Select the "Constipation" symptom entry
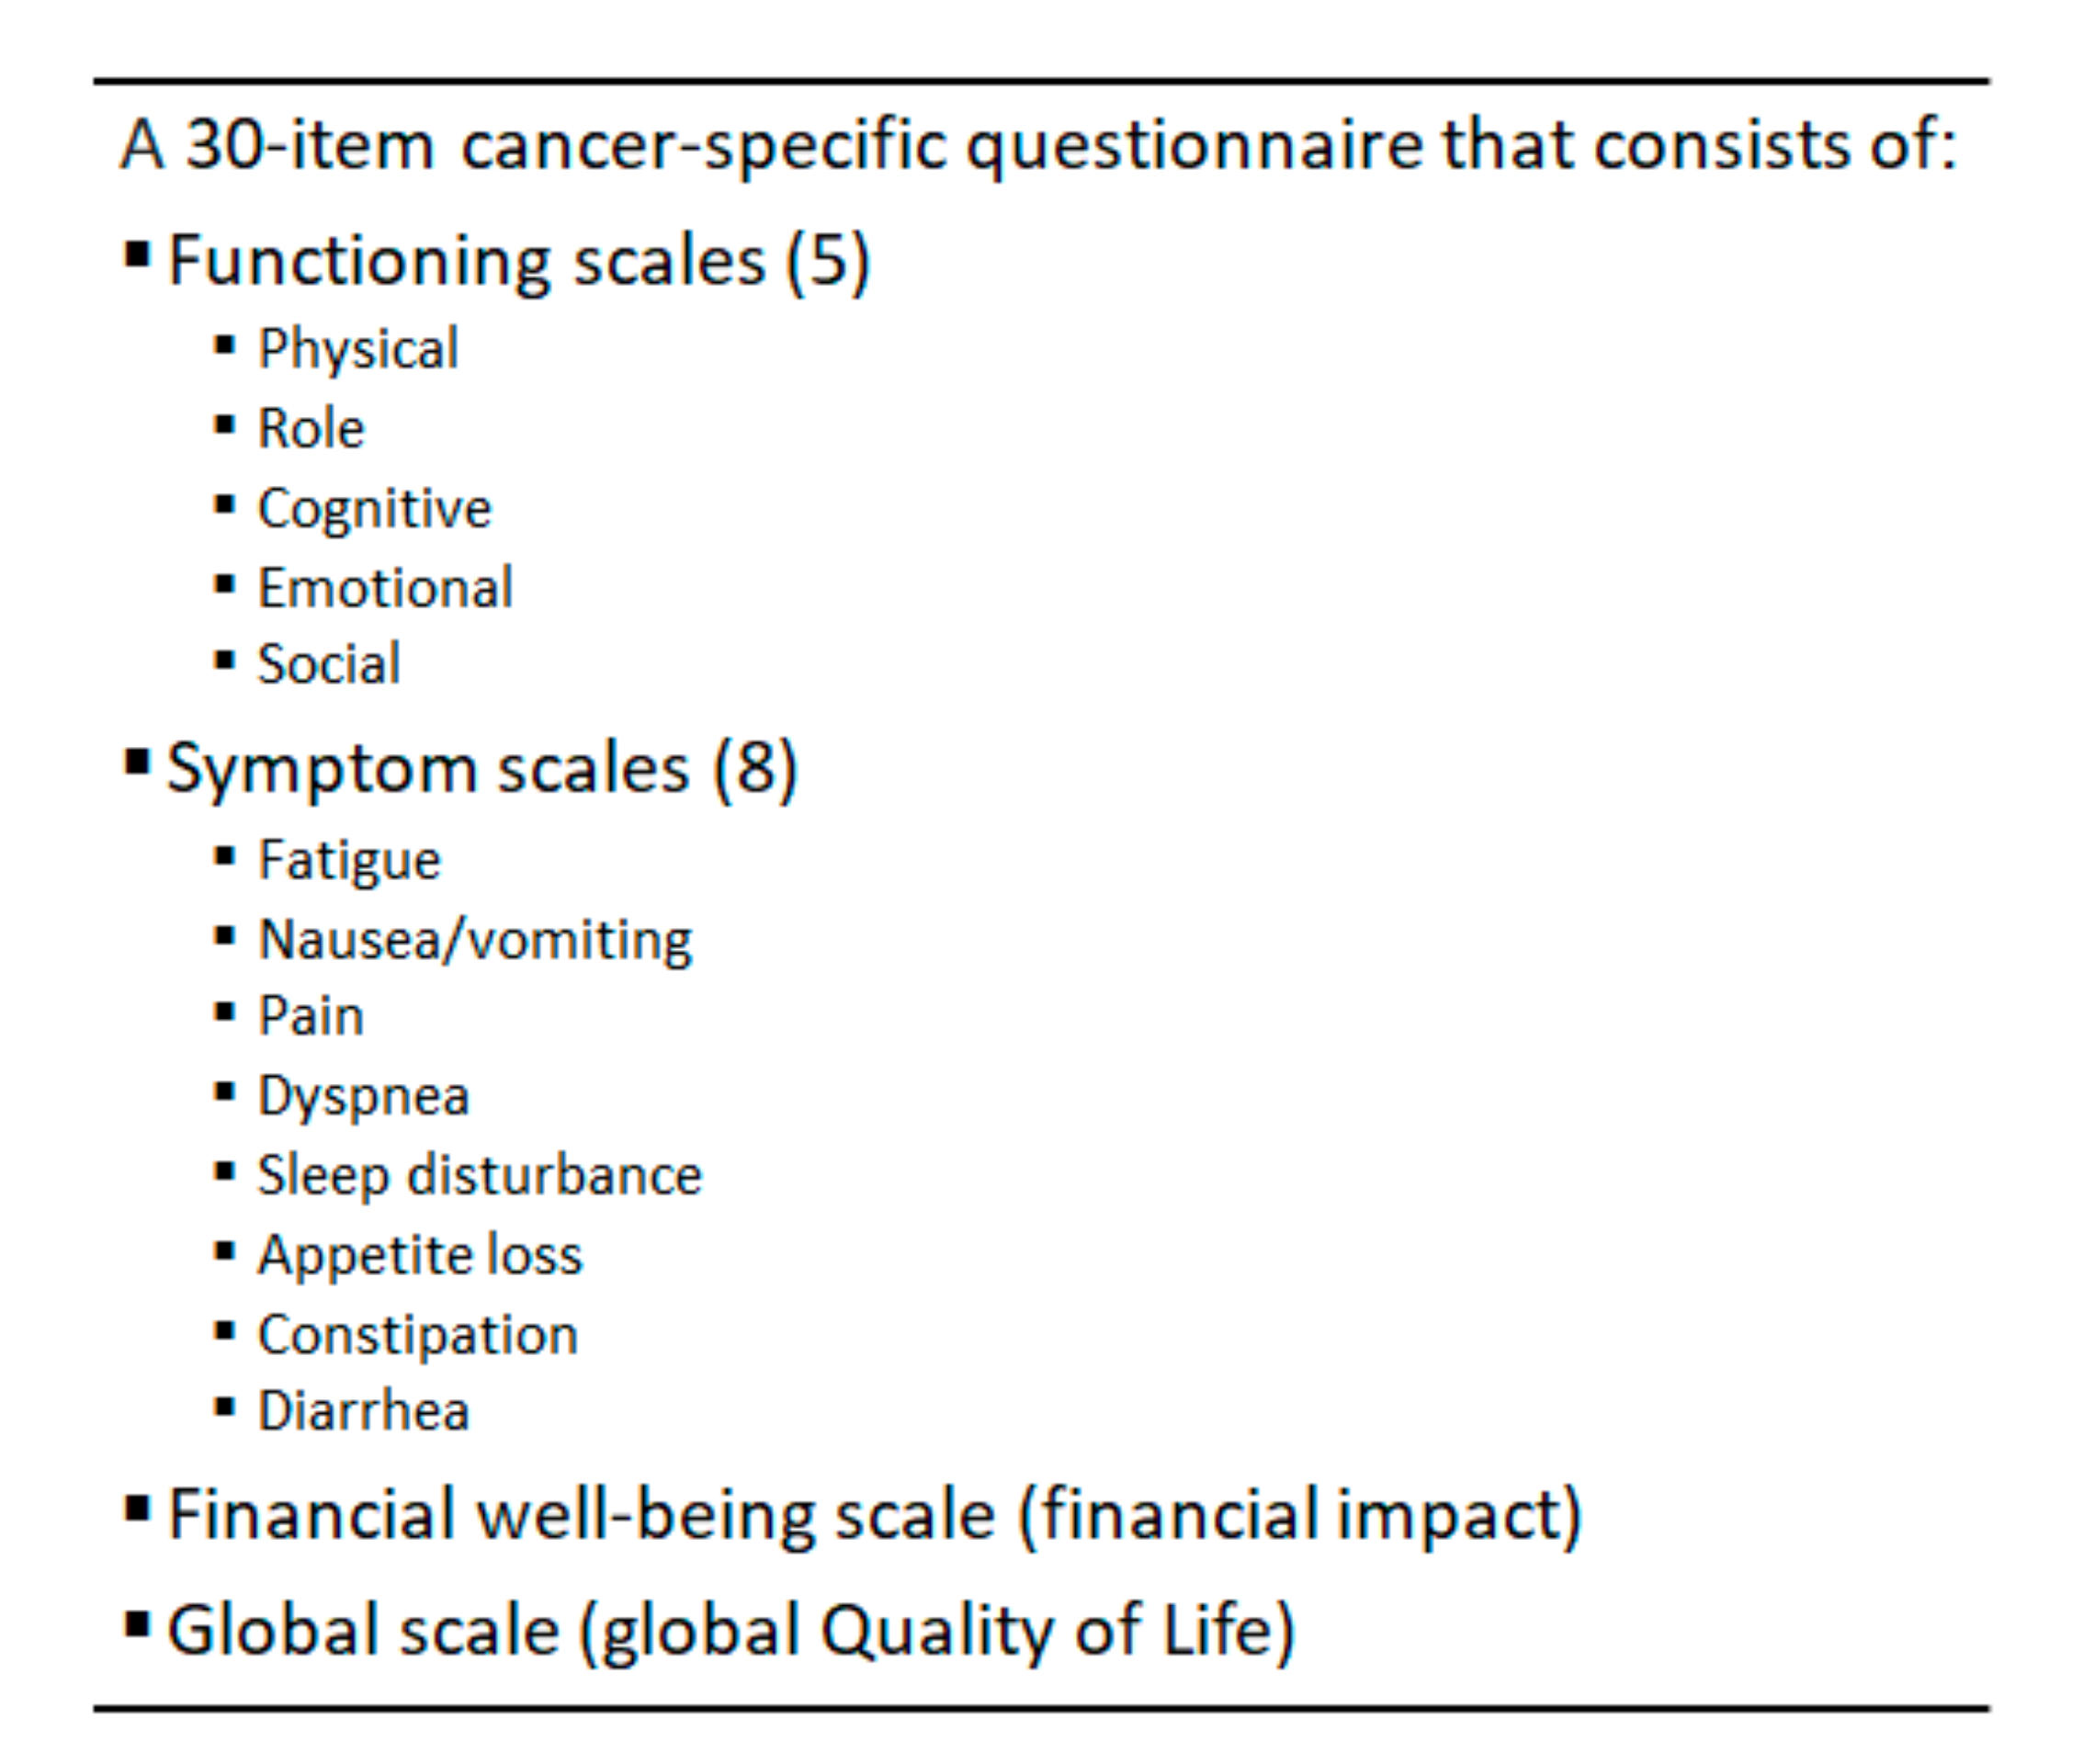 [x=418, y=1335]
